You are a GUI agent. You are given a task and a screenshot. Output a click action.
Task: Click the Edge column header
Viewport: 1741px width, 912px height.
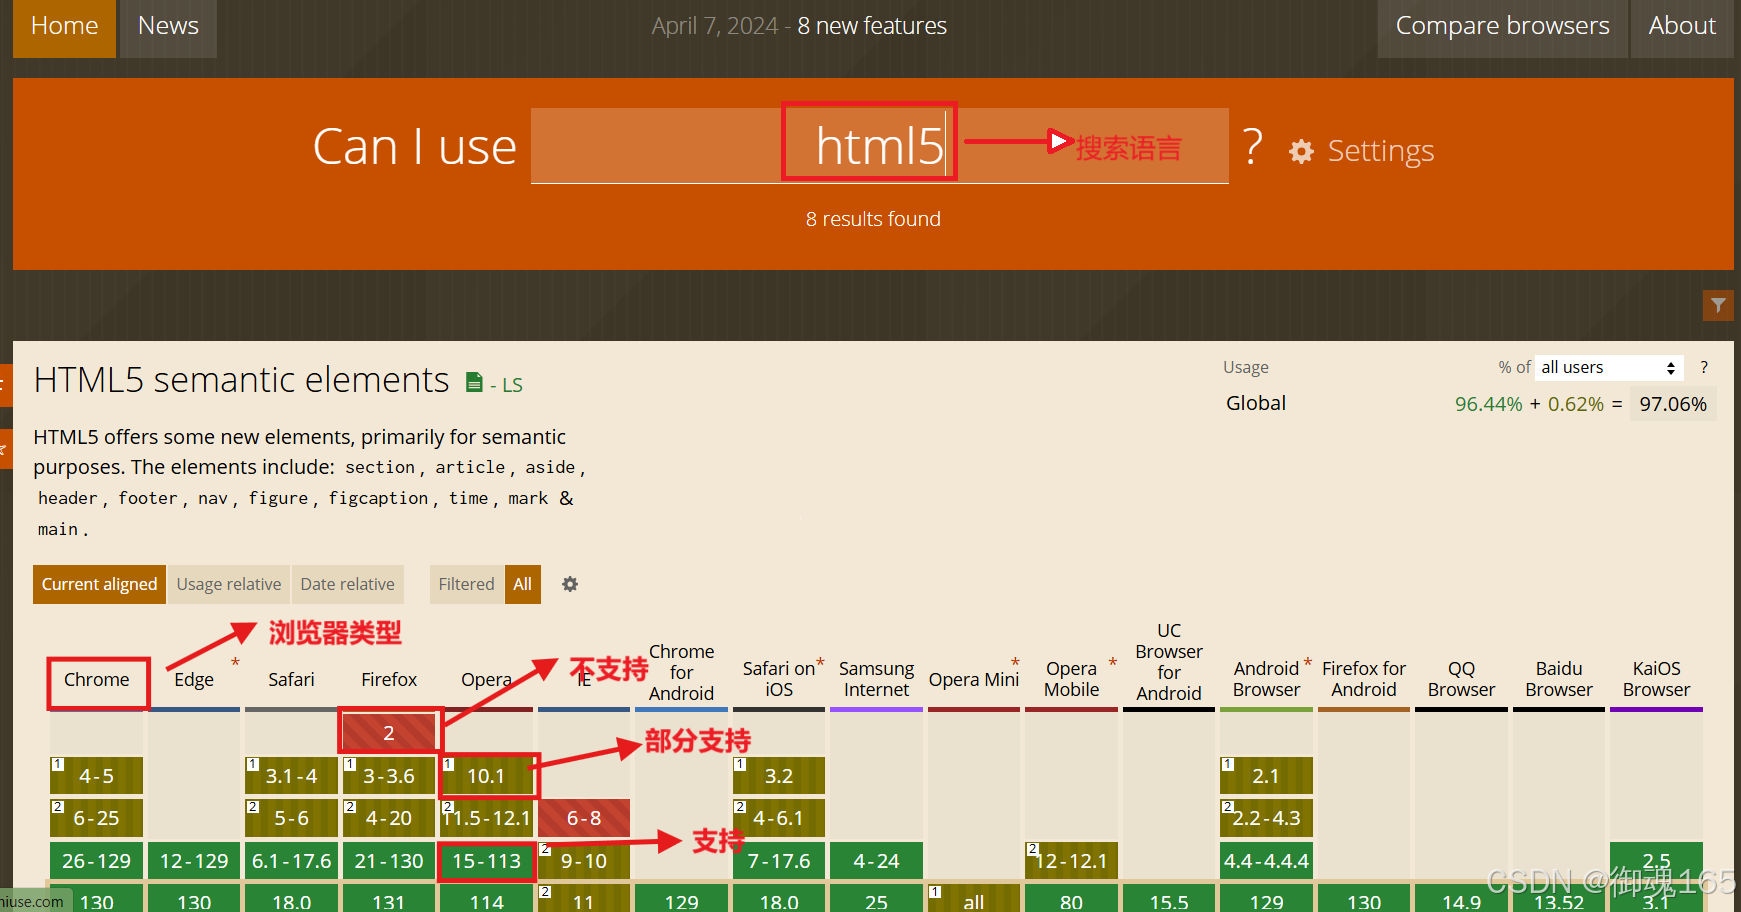point(194,680)
